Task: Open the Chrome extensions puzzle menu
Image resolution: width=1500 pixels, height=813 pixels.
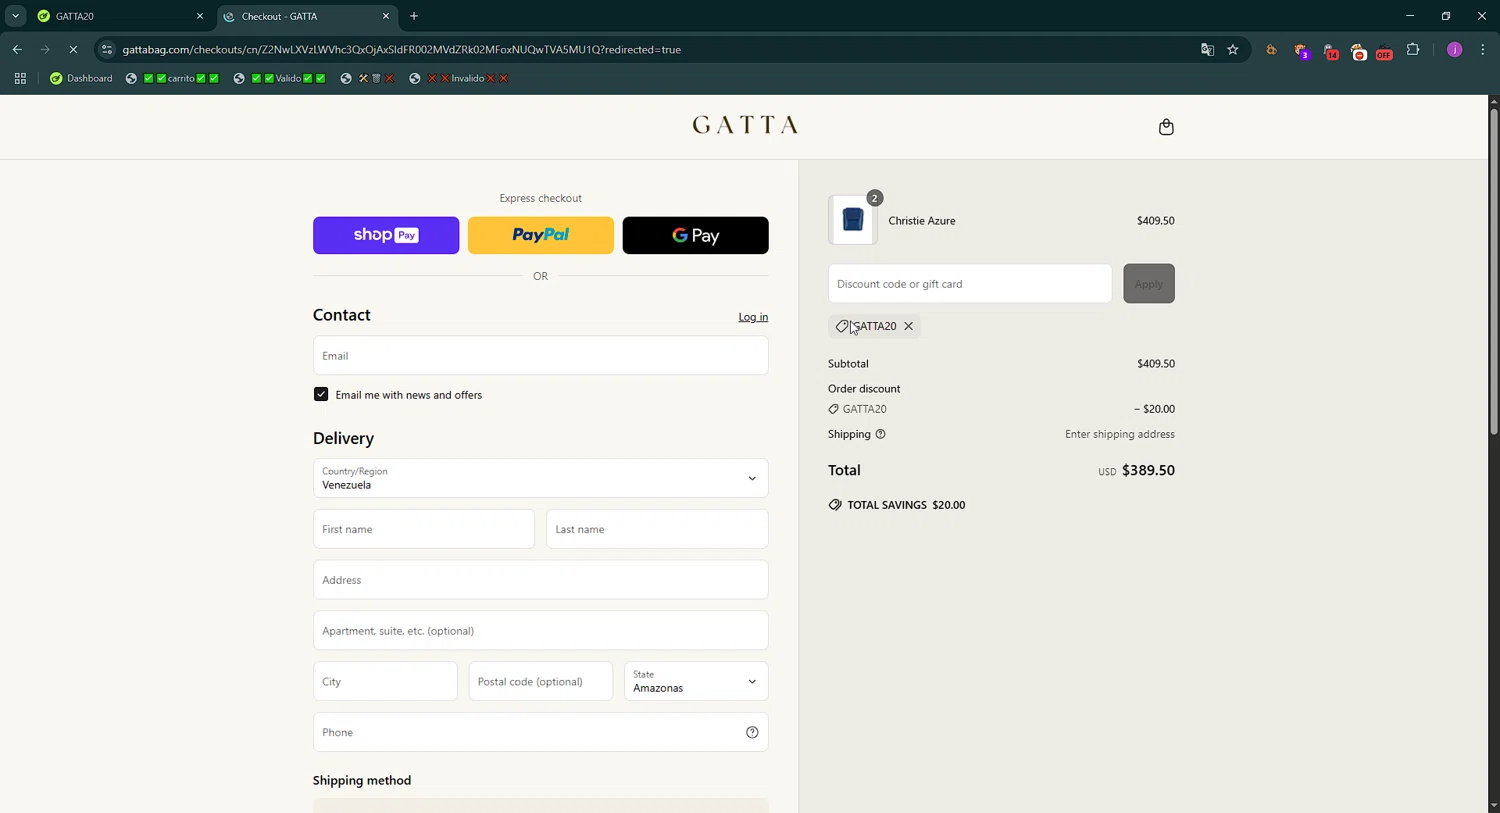Action: (1413, 50)
